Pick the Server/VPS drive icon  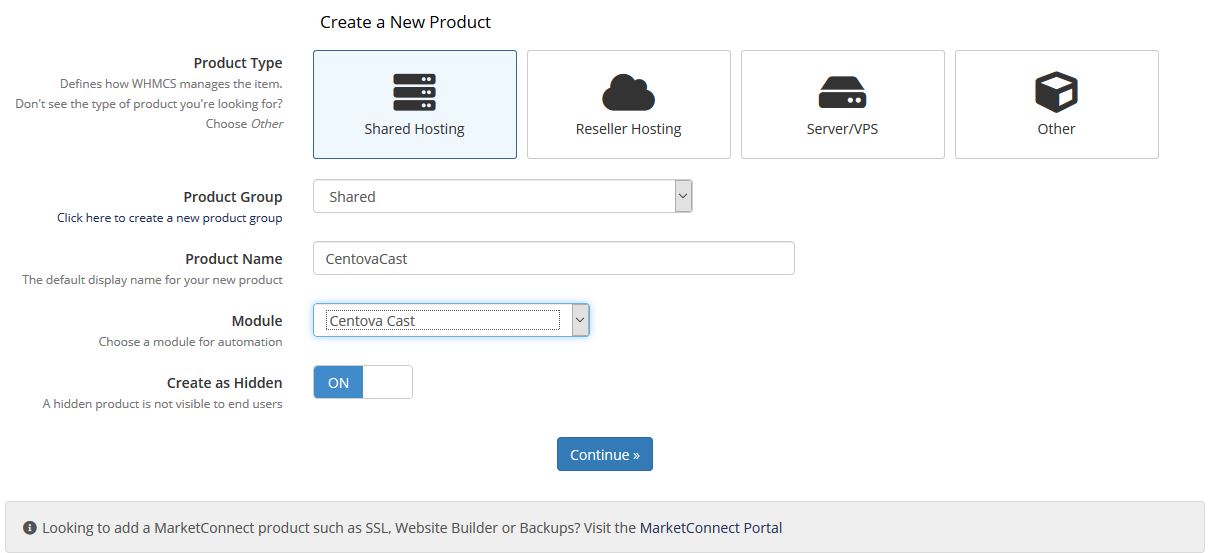point(842,92)
